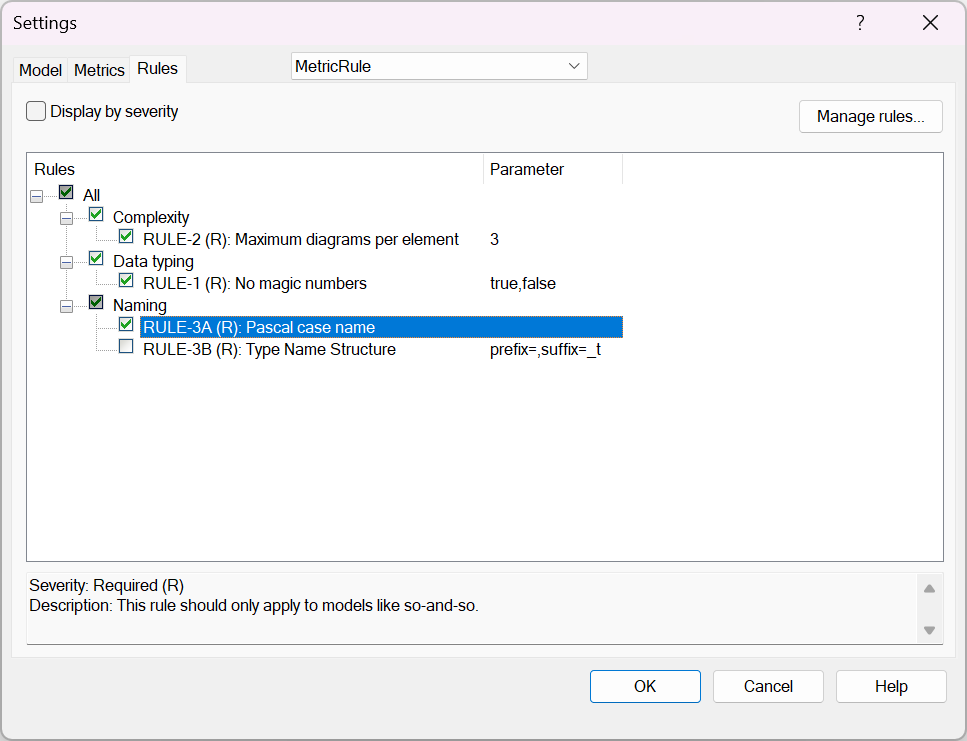Switch to the Model tab
The height and width of the screenshot is (741, 967).
[x=41, y=70]
